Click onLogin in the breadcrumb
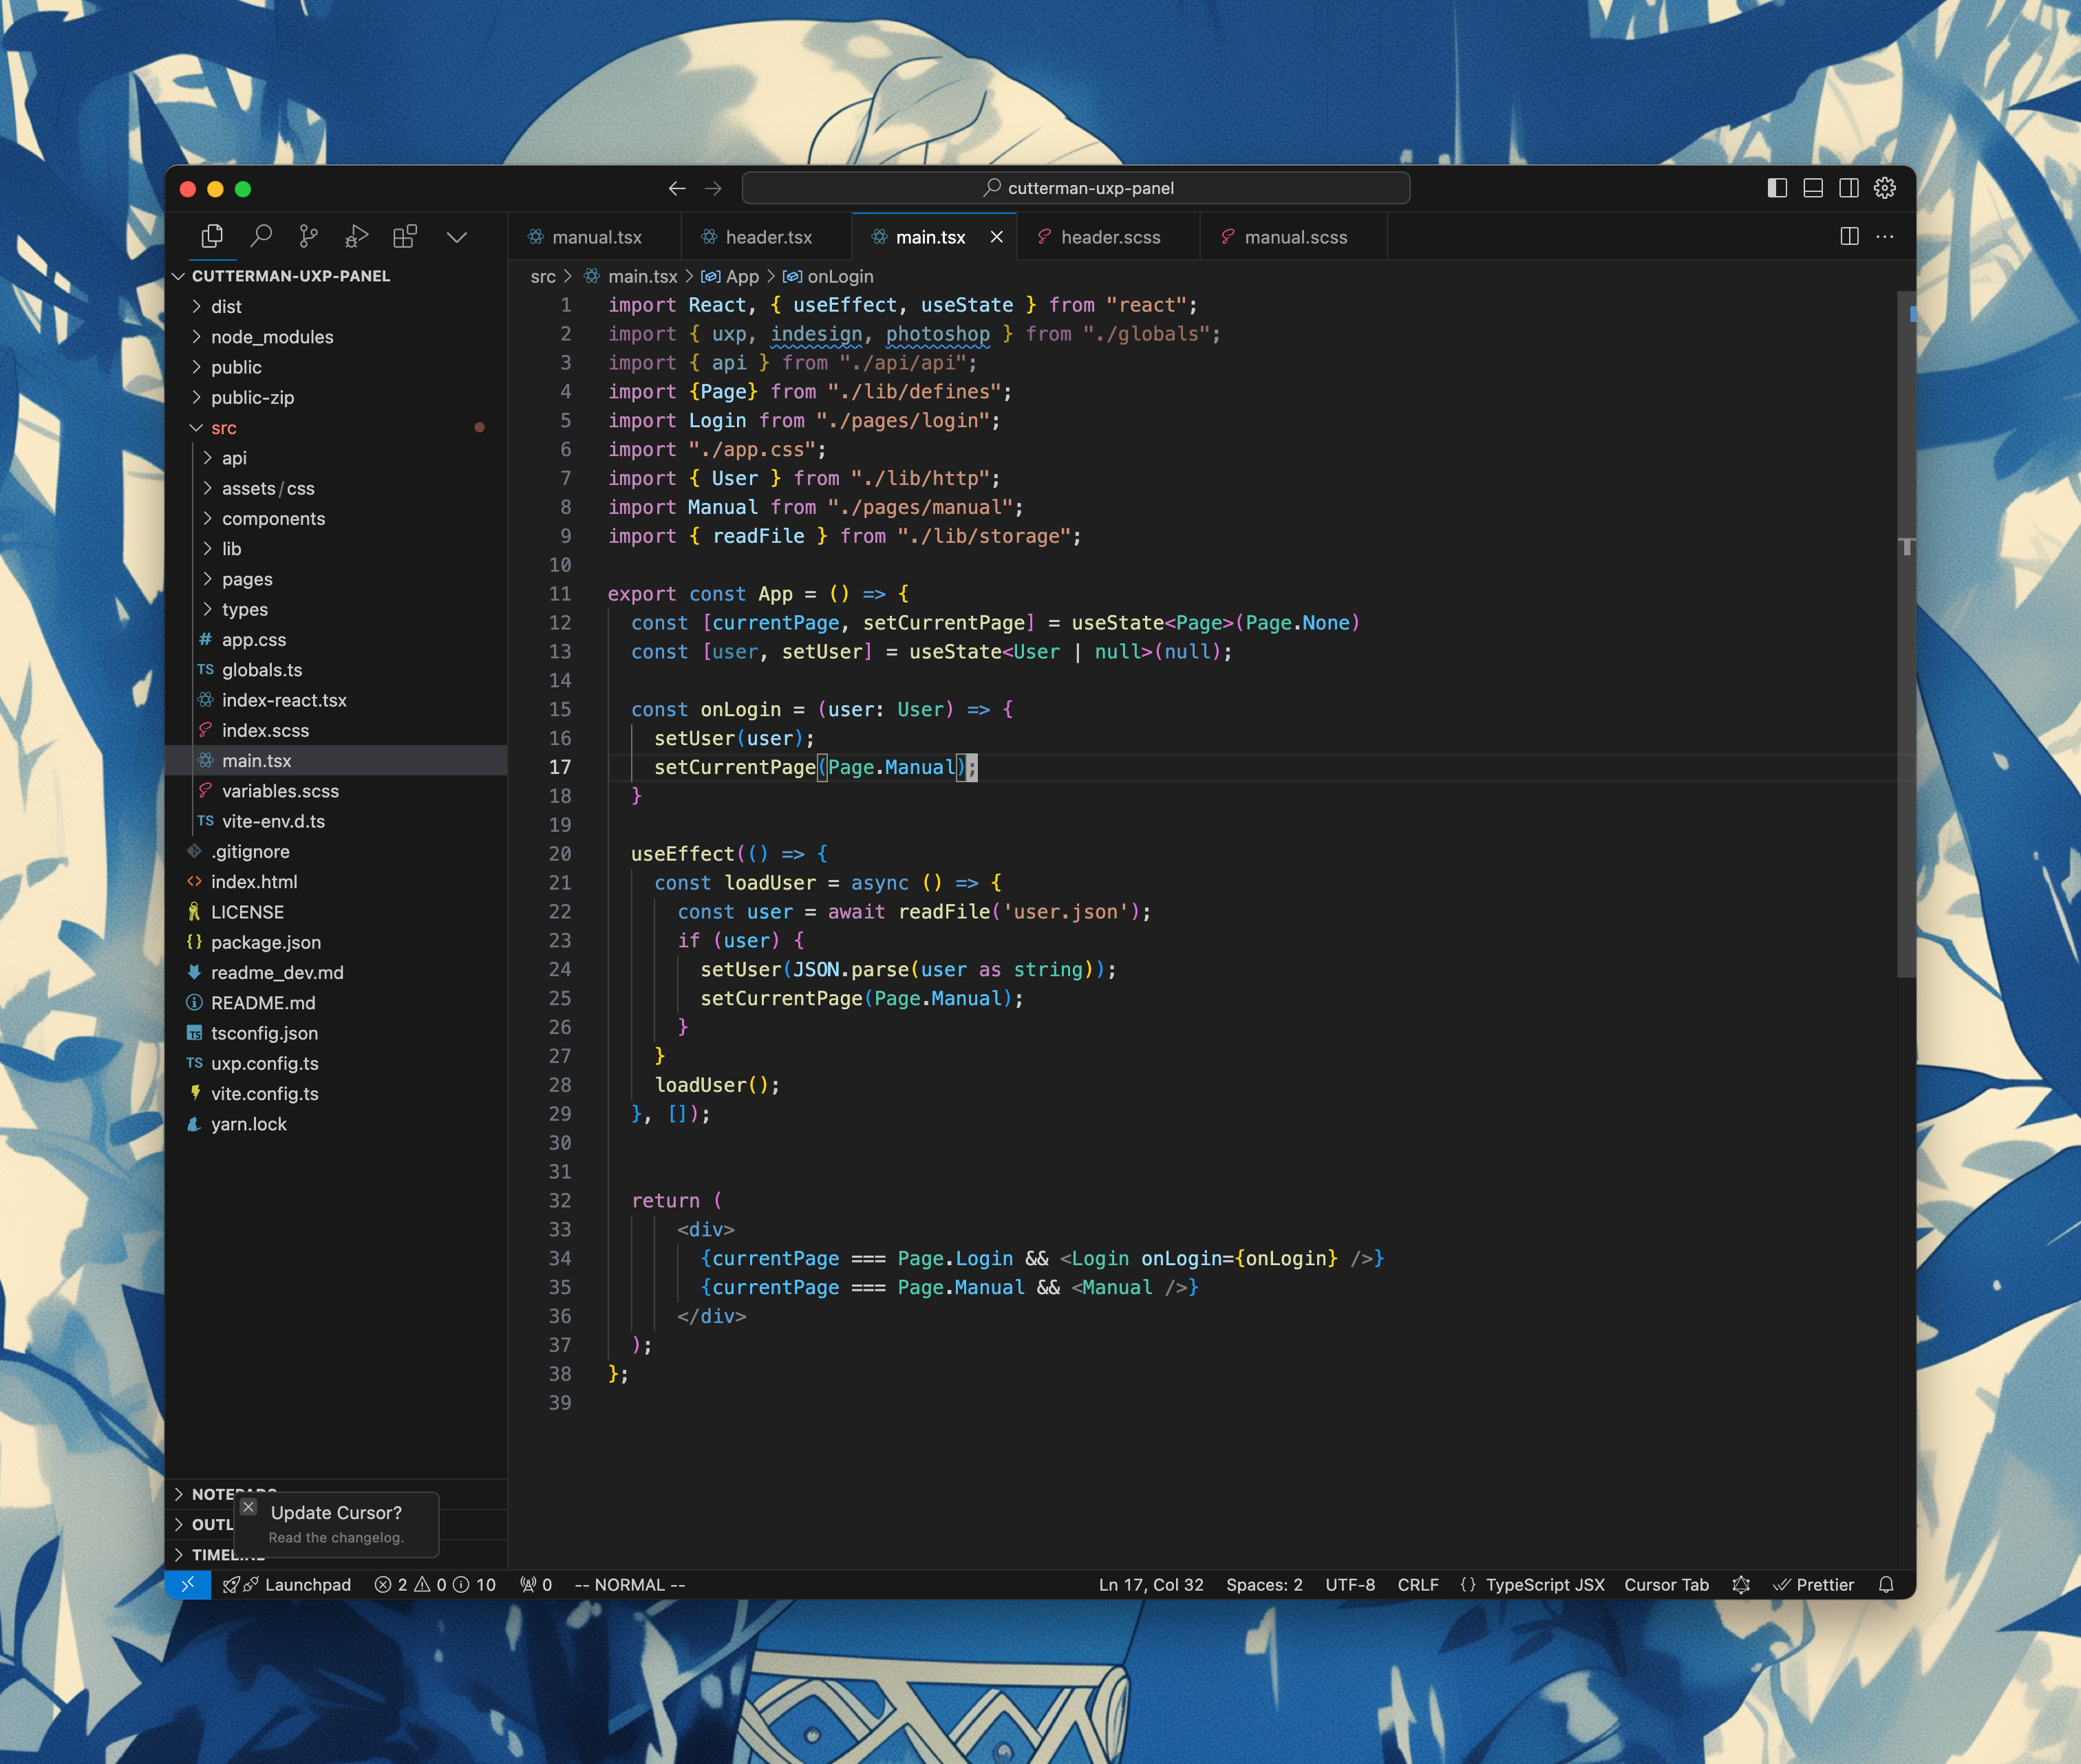The width and height of the screenshot is (2081, 1764). pyautogui.click(x=840, y=277)
